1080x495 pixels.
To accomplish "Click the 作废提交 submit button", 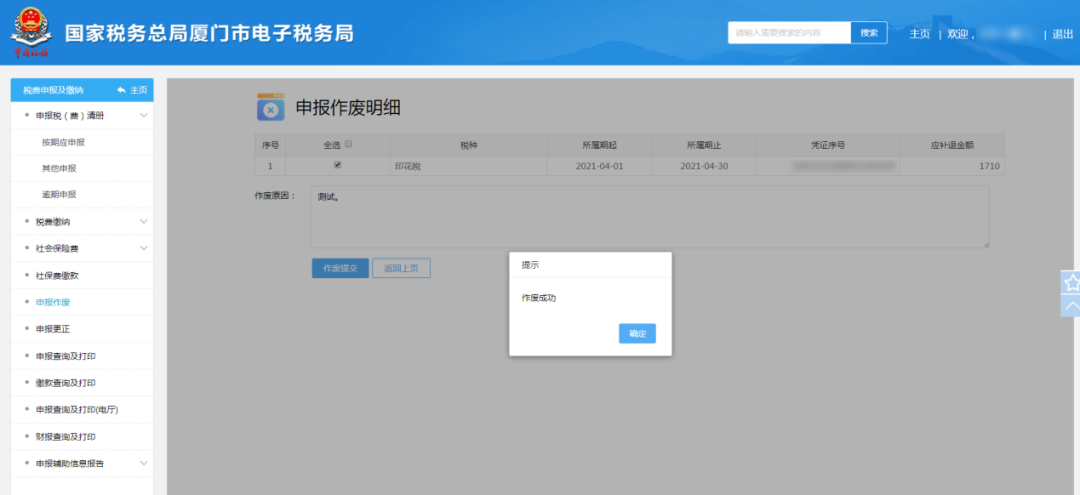I will click(340, 268).
